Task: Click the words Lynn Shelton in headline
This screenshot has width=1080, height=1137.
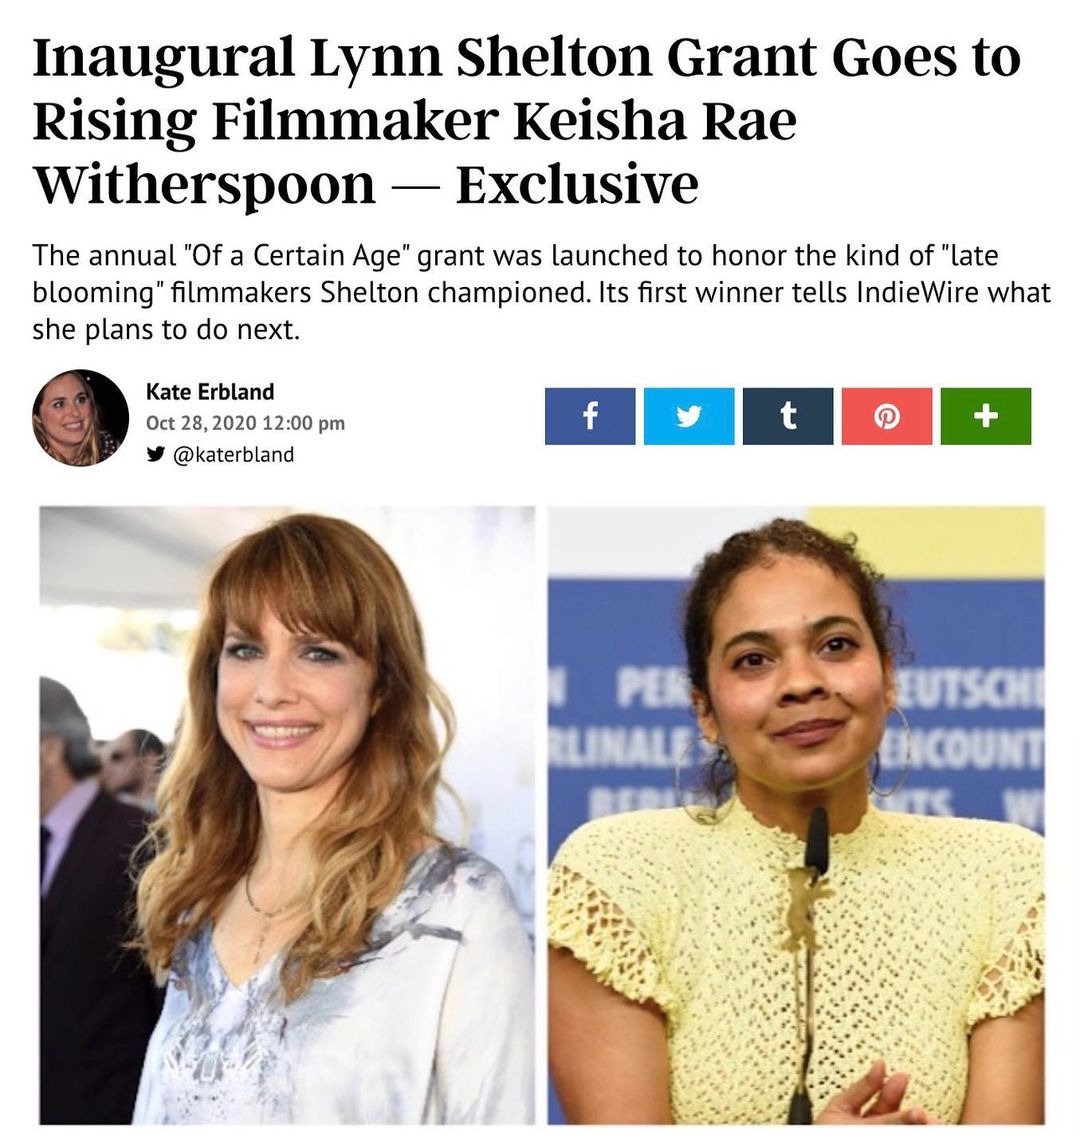Action: tap(483, 58)
